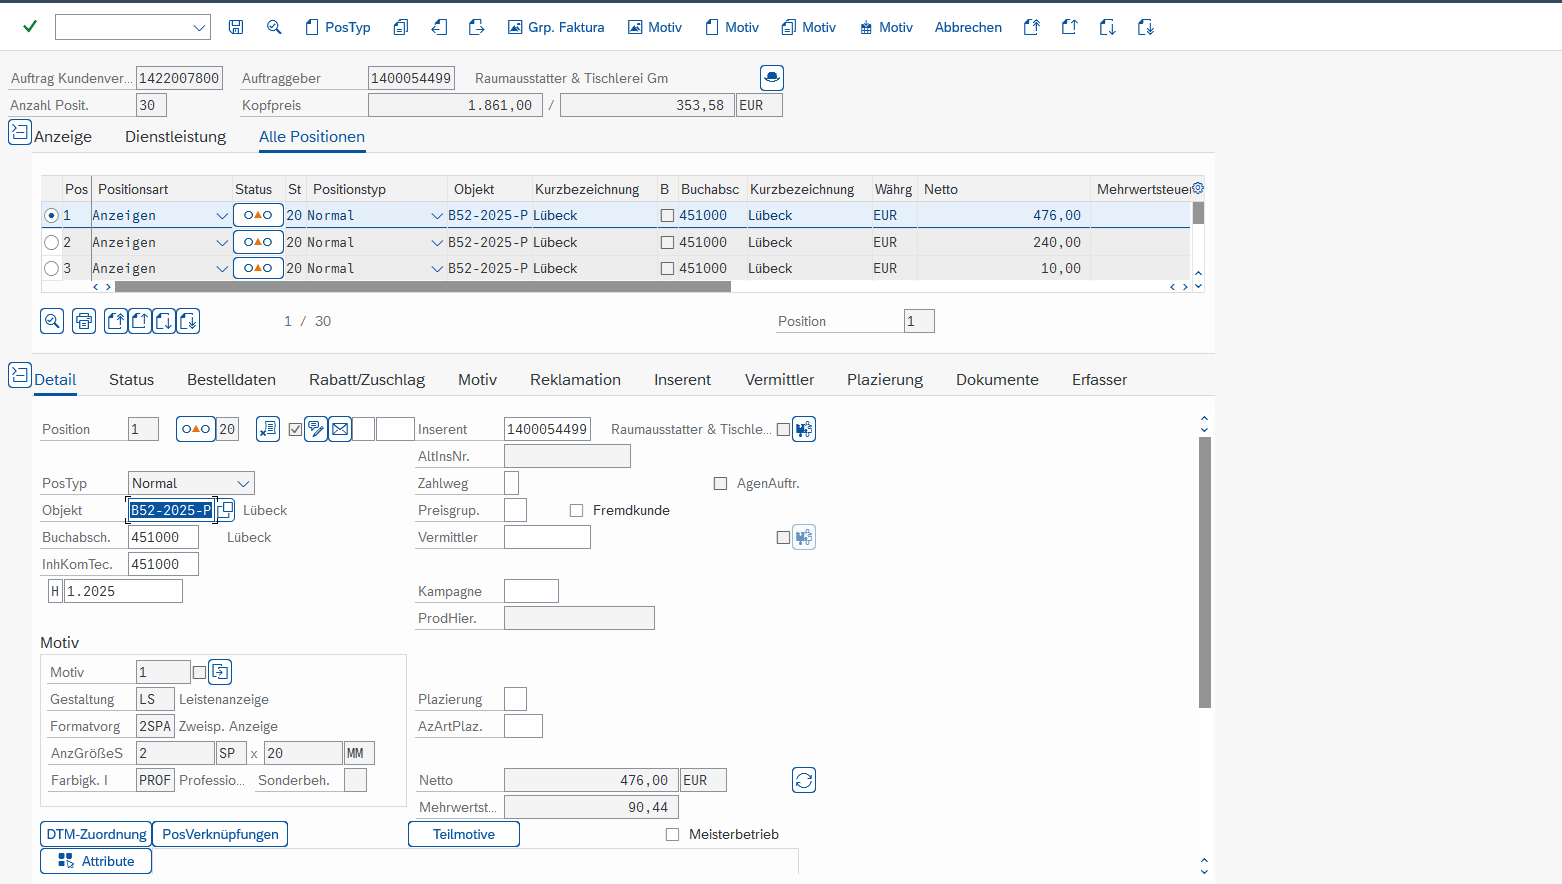This screenshot has height=884, width=1562.
Task: Uncheck the checked box beside pencil icon
Action: [295, 429]
